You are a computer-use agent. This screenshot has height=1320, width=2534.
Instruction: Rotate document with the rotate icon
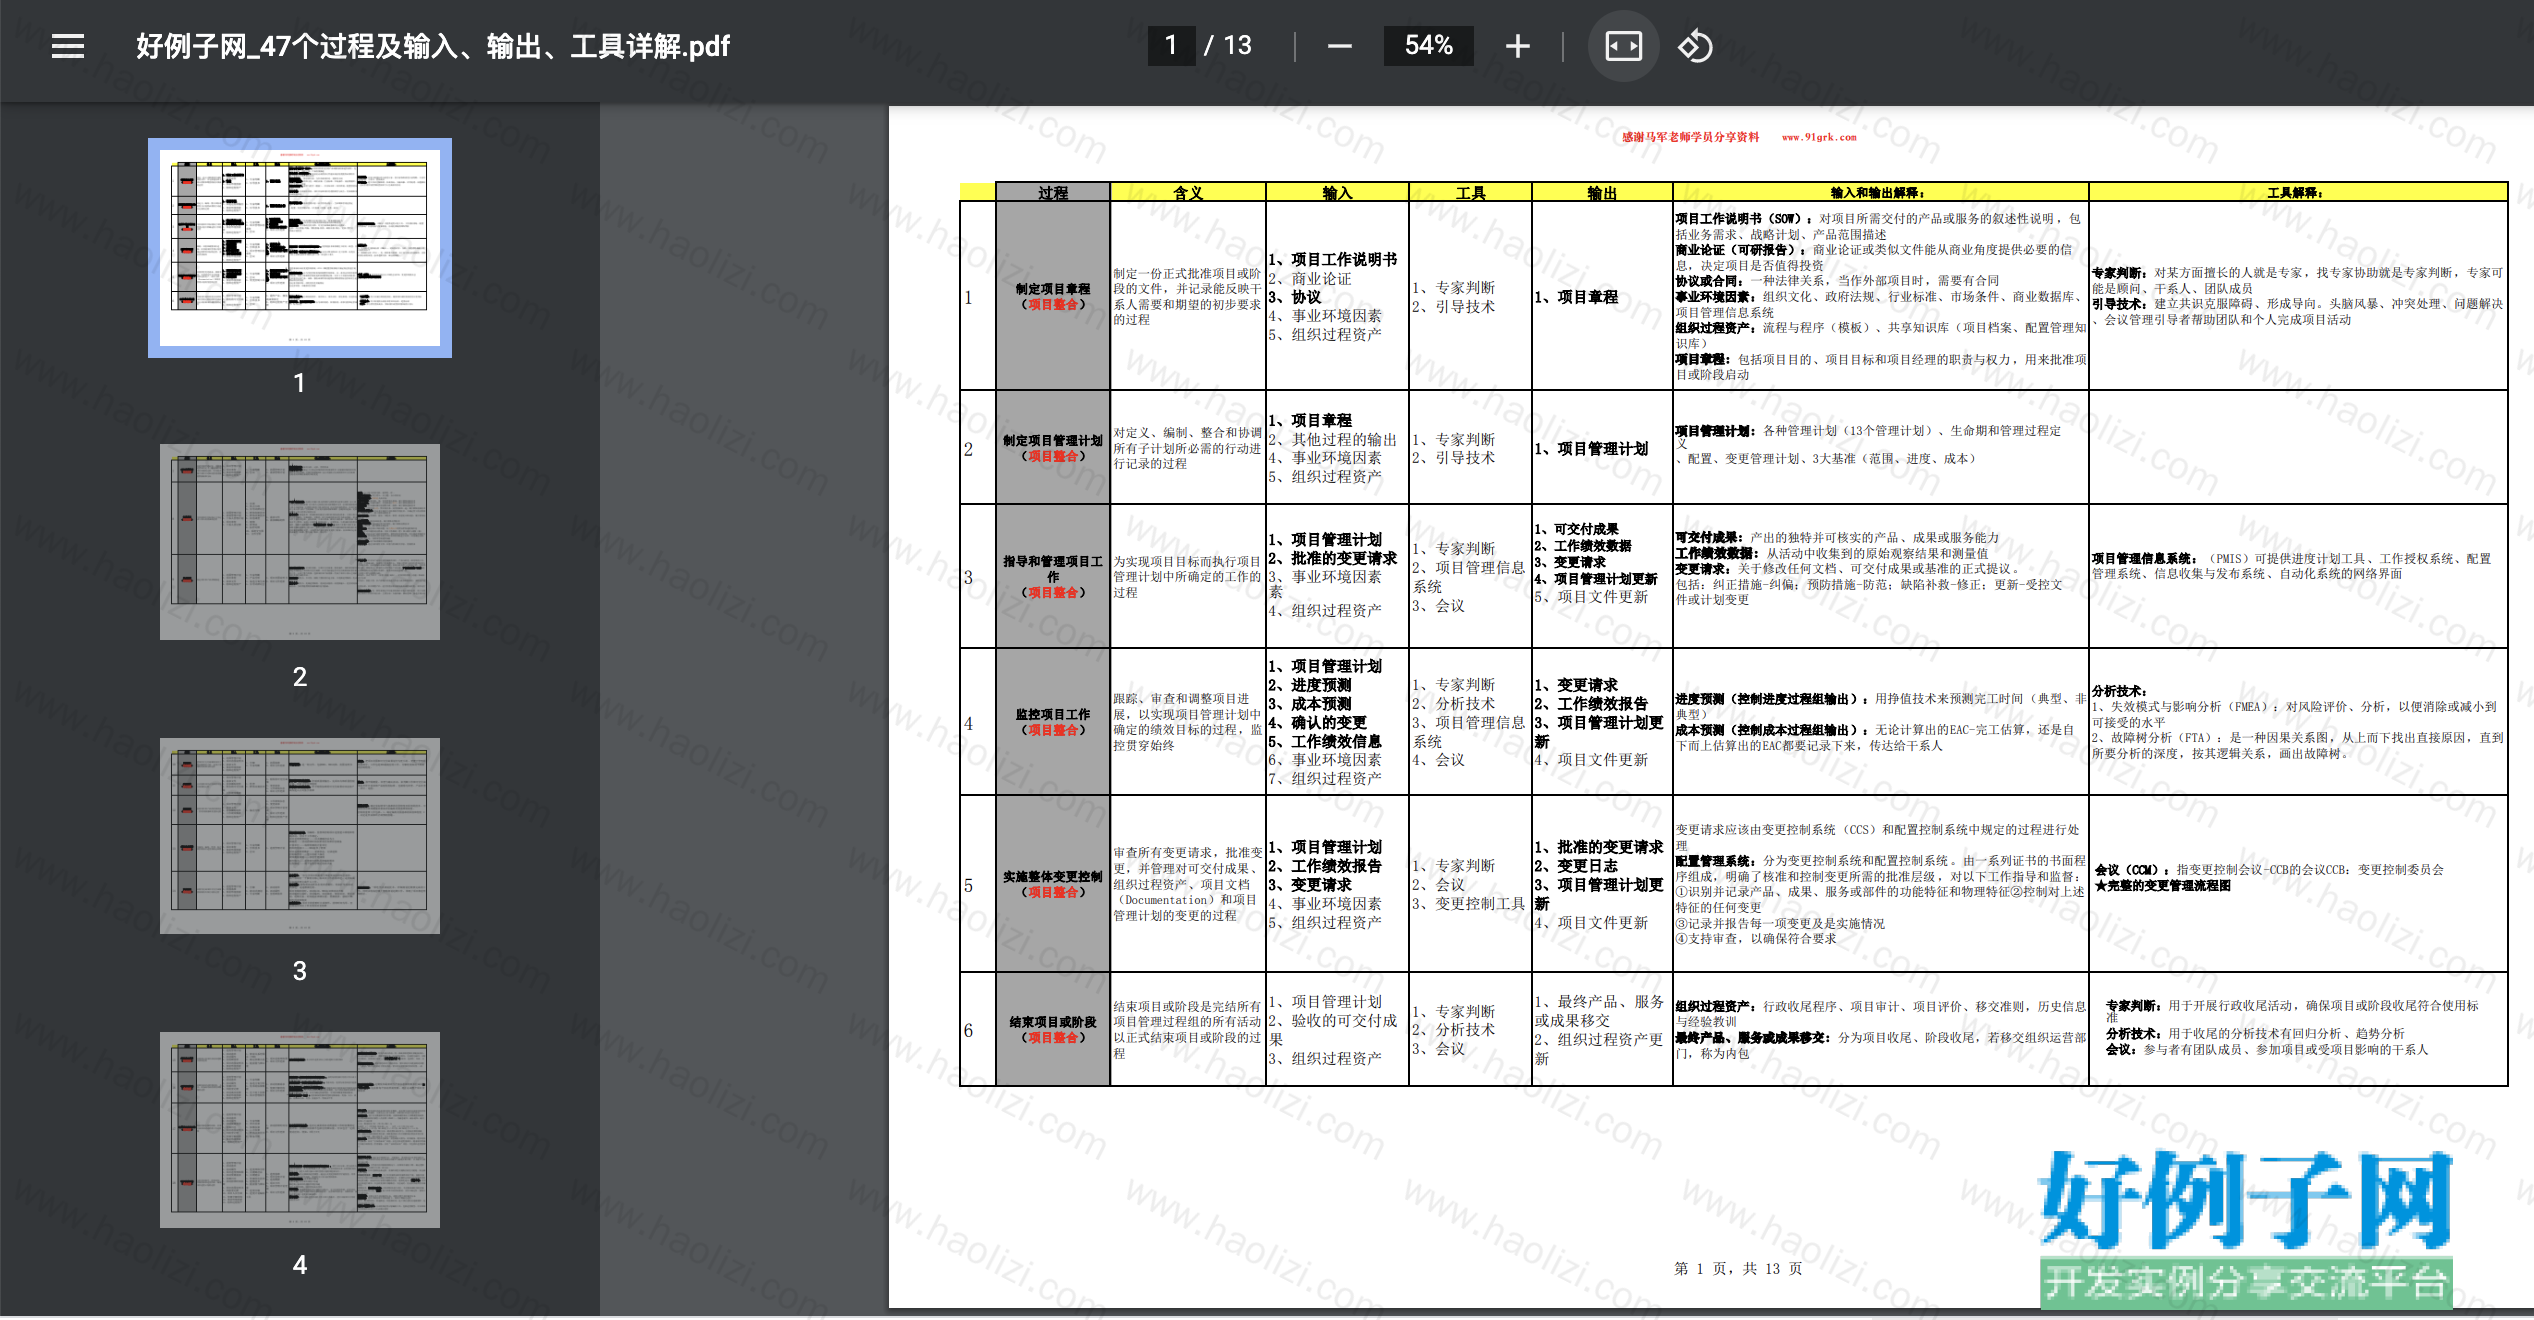pos(1695,46)
